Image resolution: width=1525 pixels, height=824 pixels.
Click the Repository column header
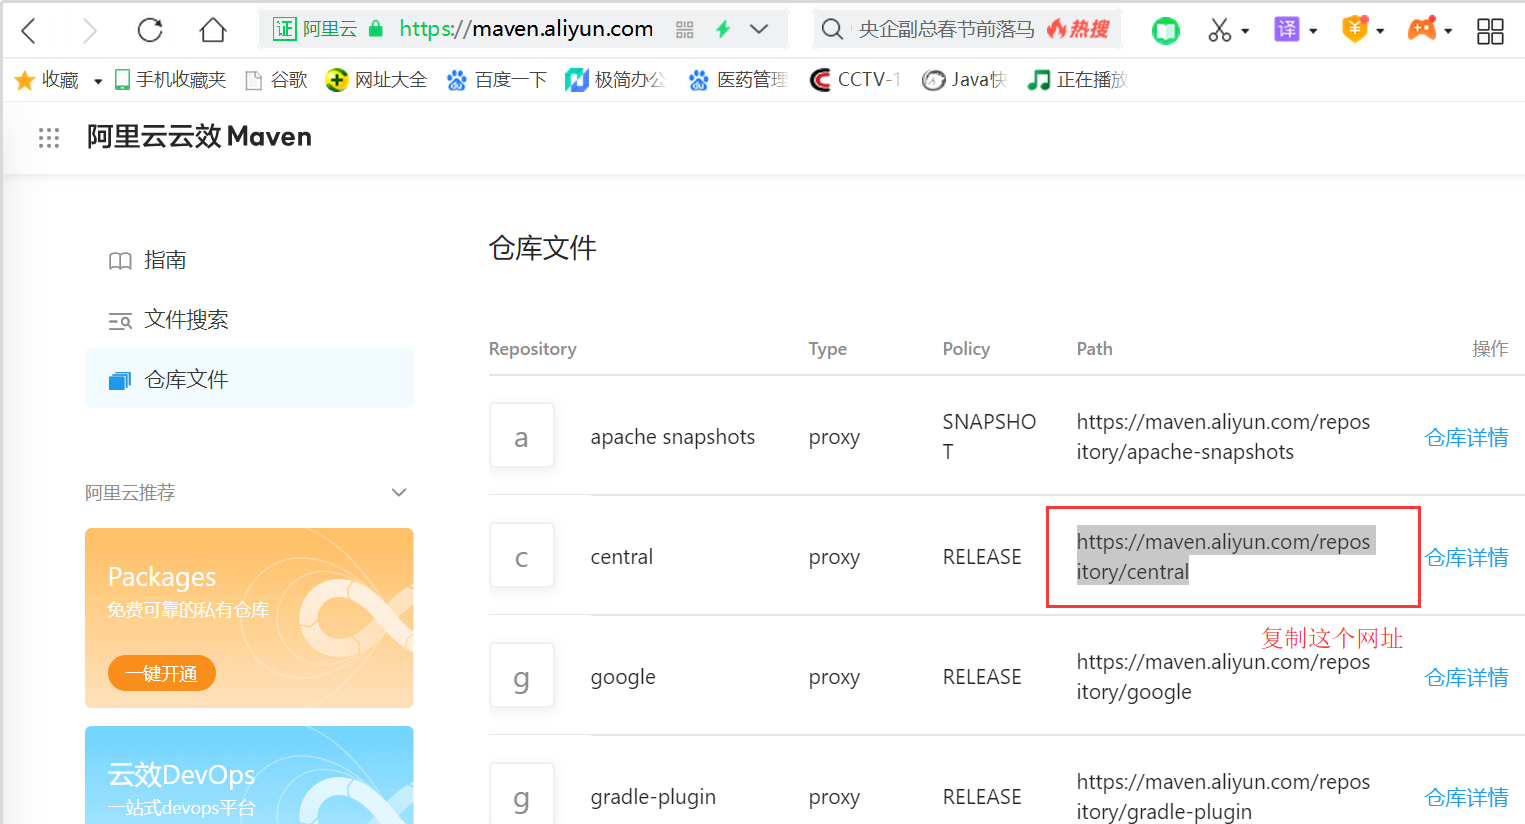pyautogui.click(x=533, y=349)
